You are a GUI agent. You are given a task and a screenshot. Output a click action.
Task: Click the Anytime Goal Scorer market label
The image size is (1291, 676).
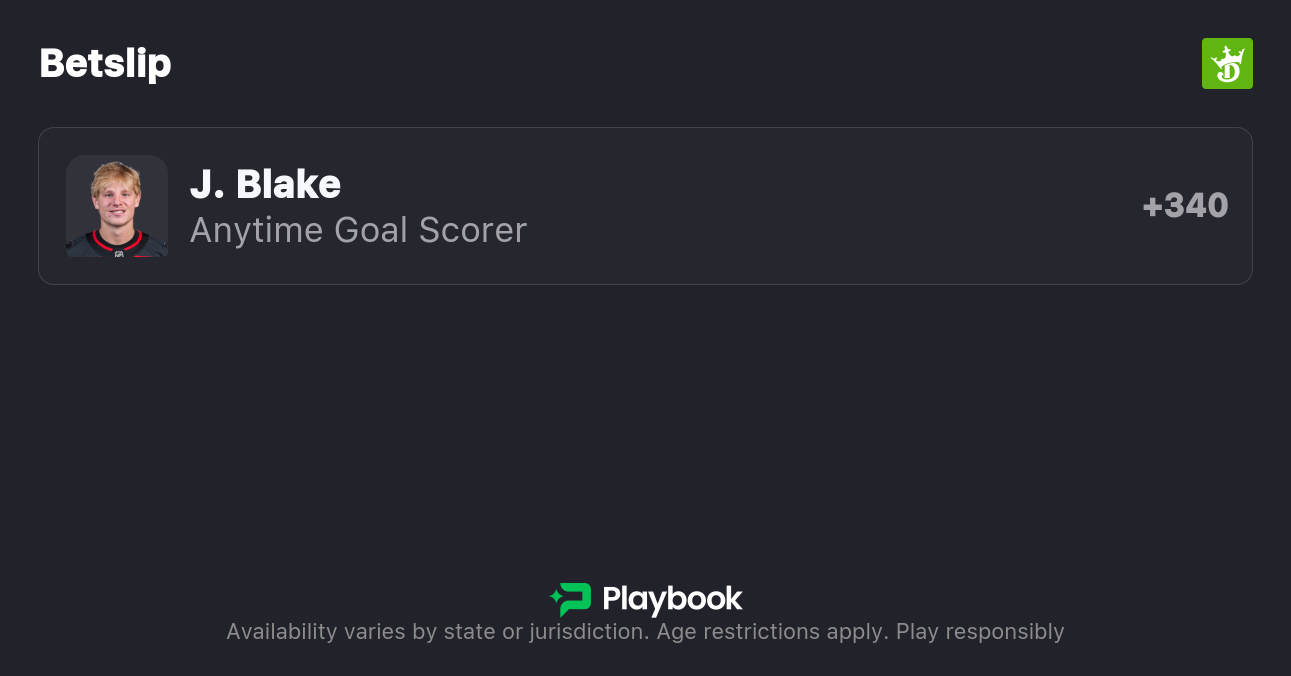click(358, 230)
